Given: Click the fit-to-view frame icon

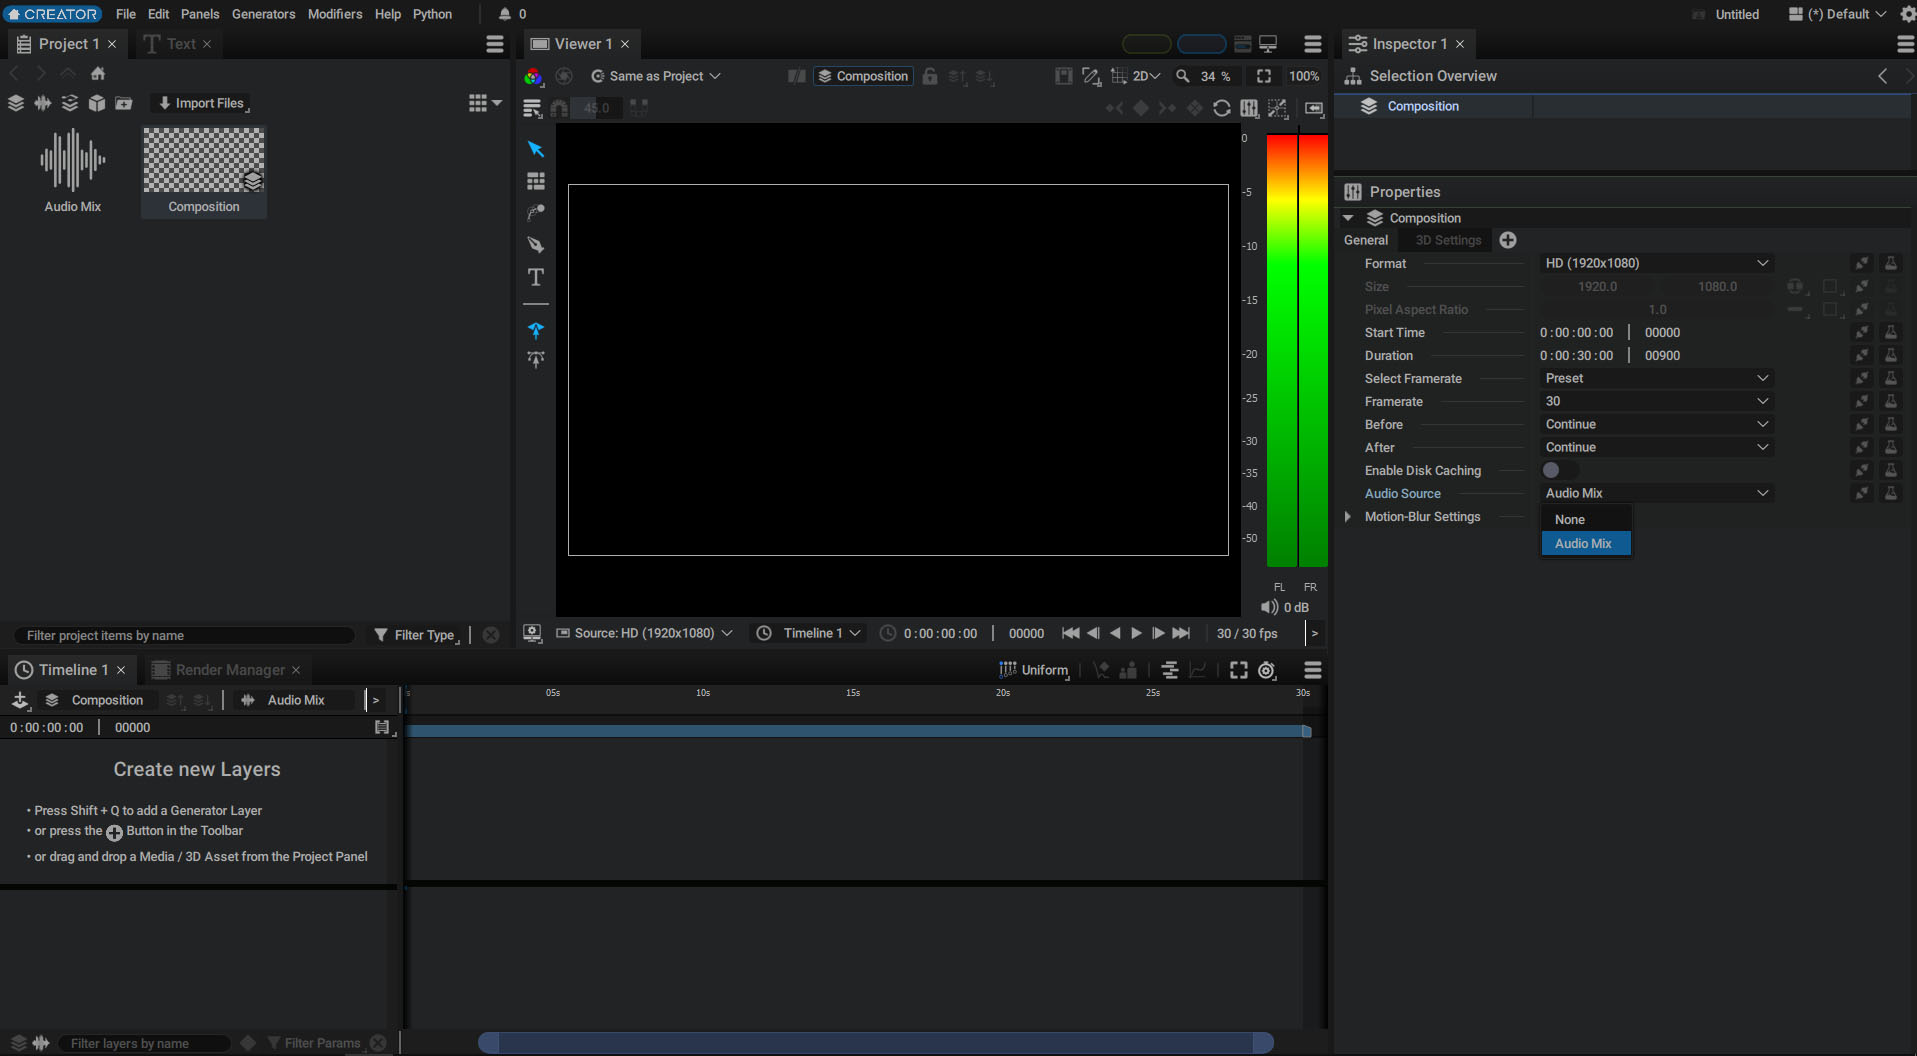Looking at the screenshot, I should tap(1264, 76).
